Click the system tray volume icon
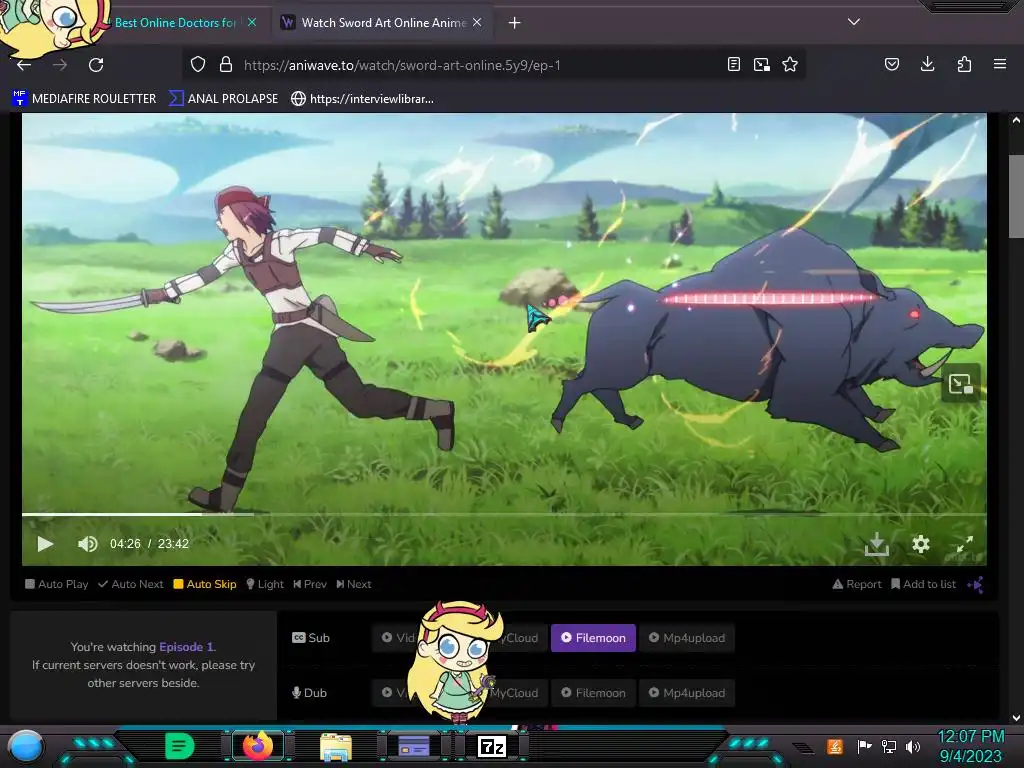The image size is (1024, 768). (x=913, y=746)
